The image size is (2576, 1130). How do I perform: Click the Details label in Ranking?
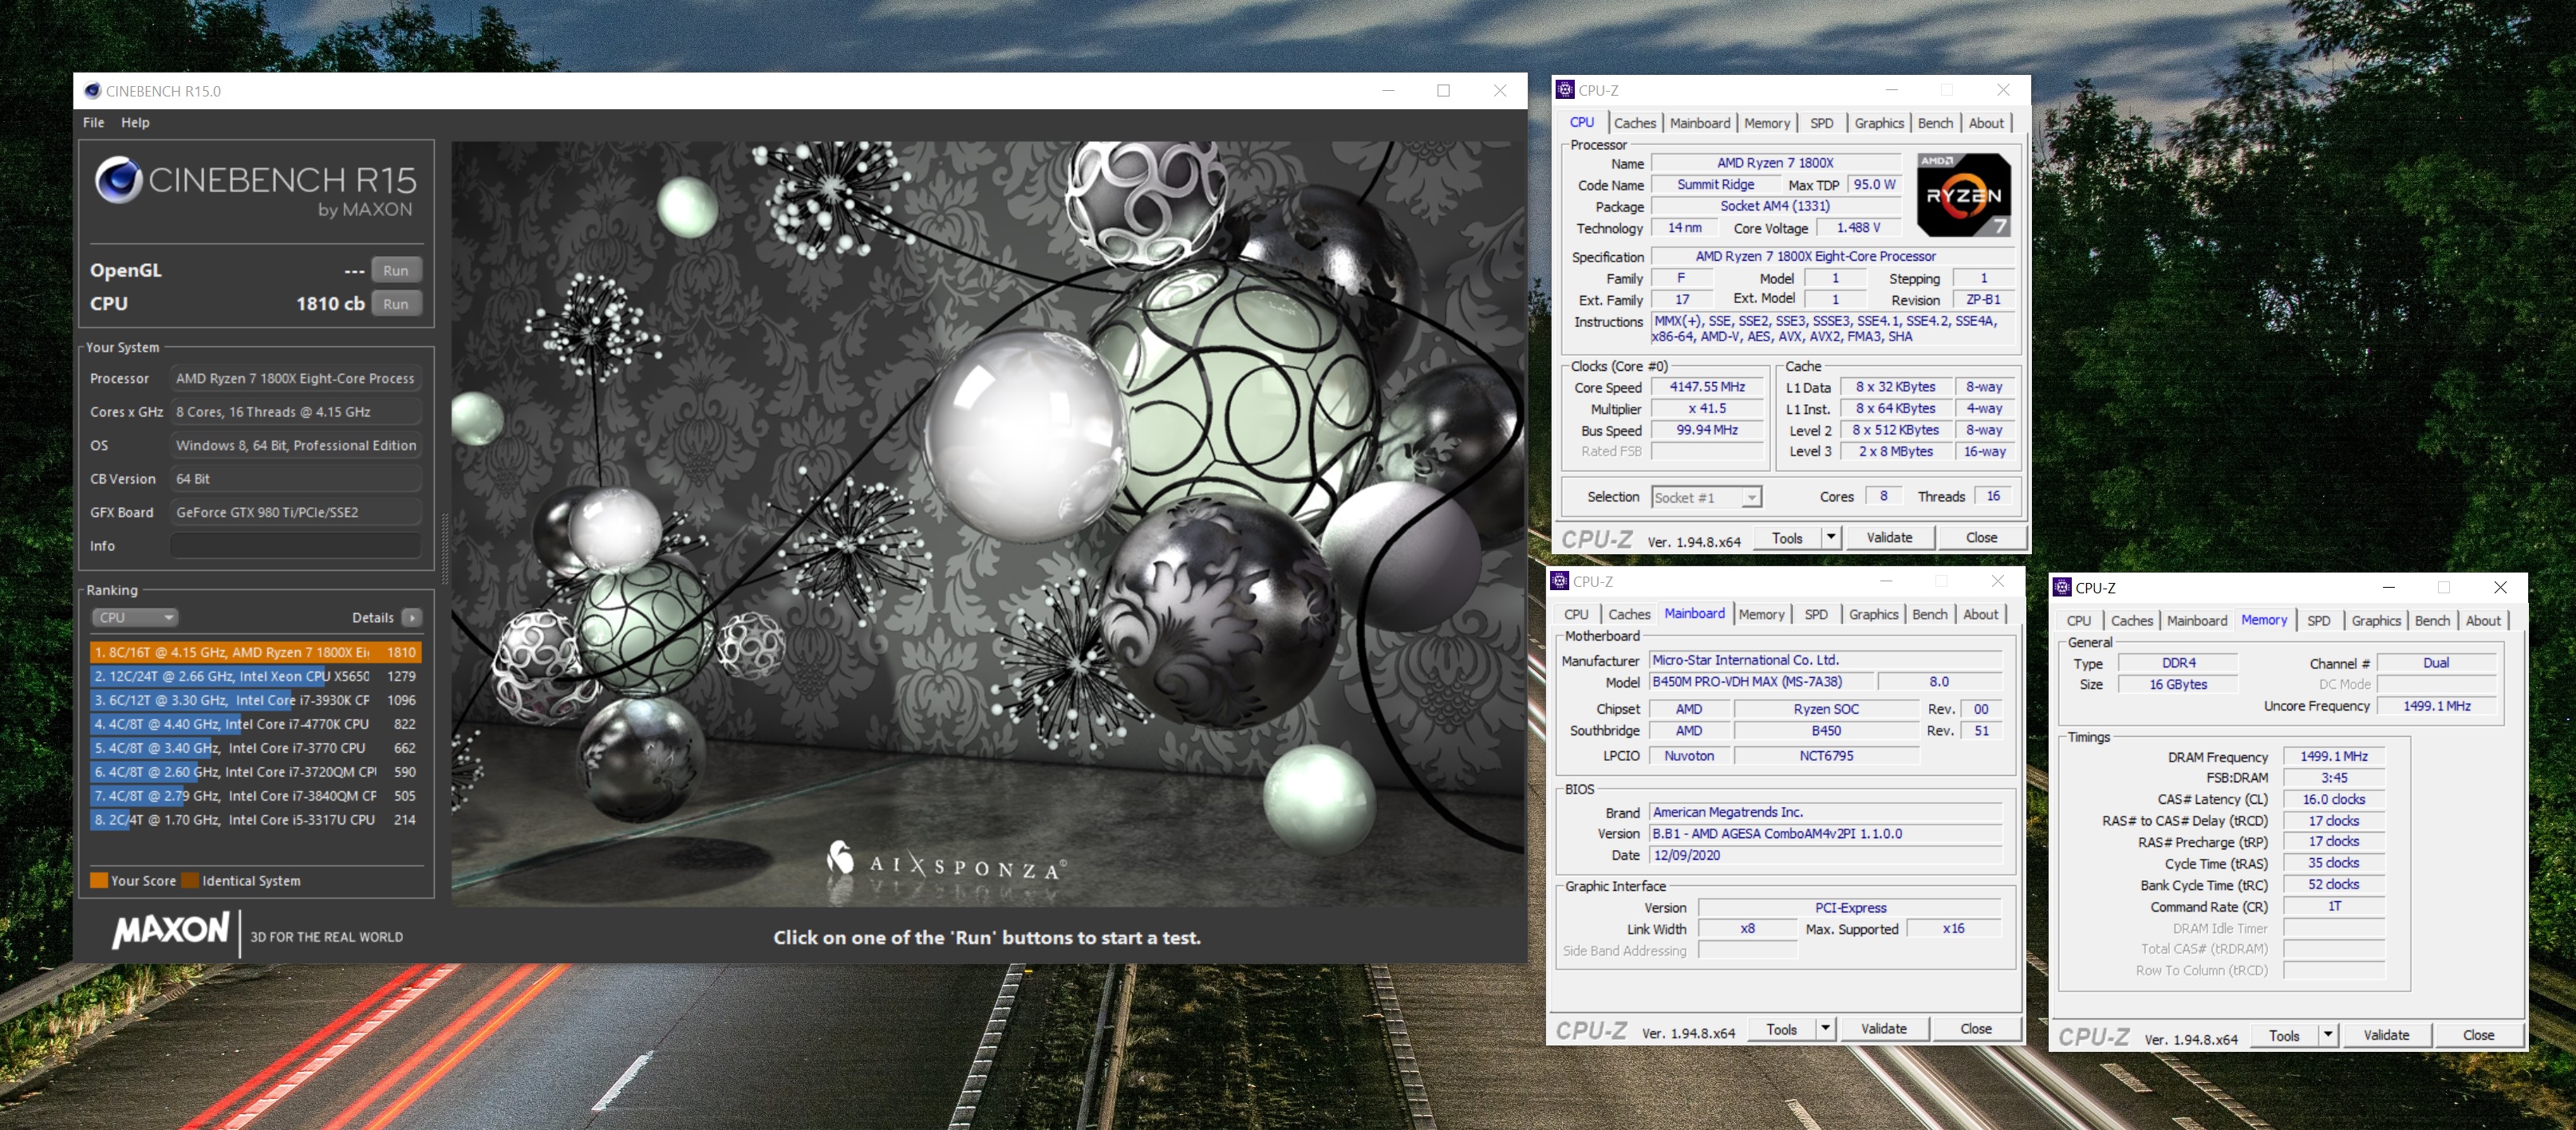[x=372, y=618]
